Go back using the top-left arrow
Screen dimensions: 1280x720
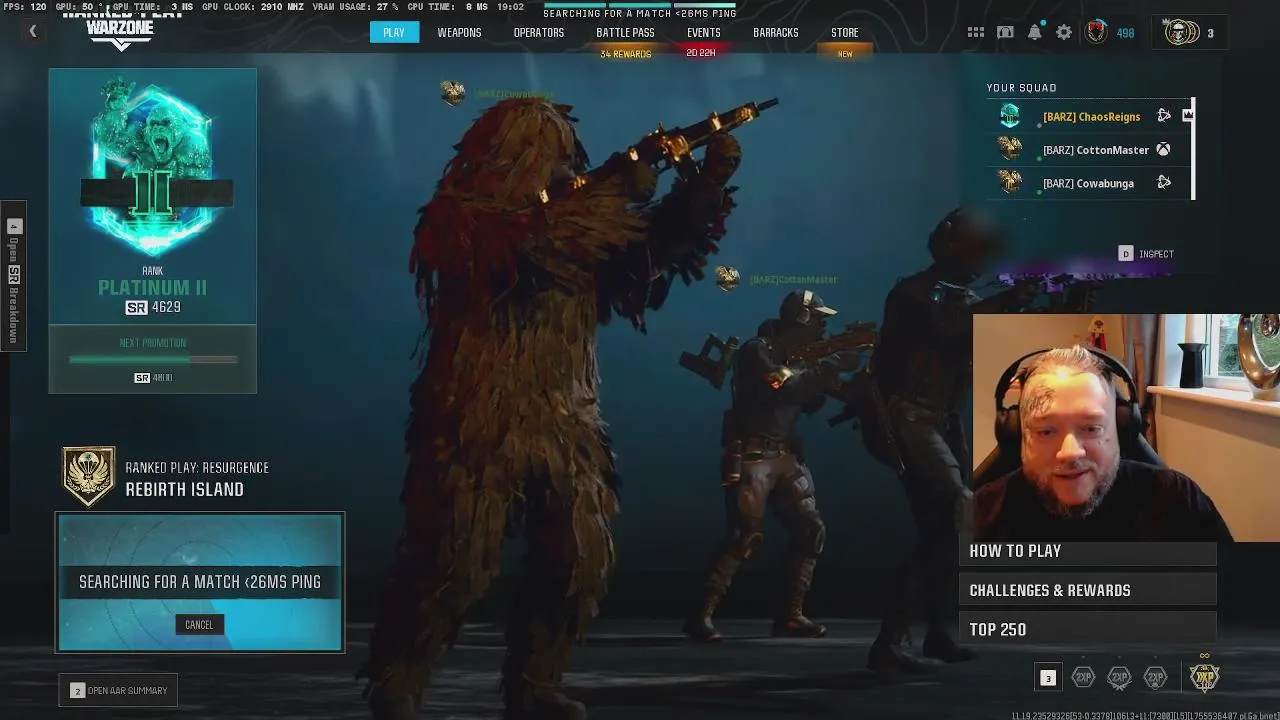(x=32, y=32)
